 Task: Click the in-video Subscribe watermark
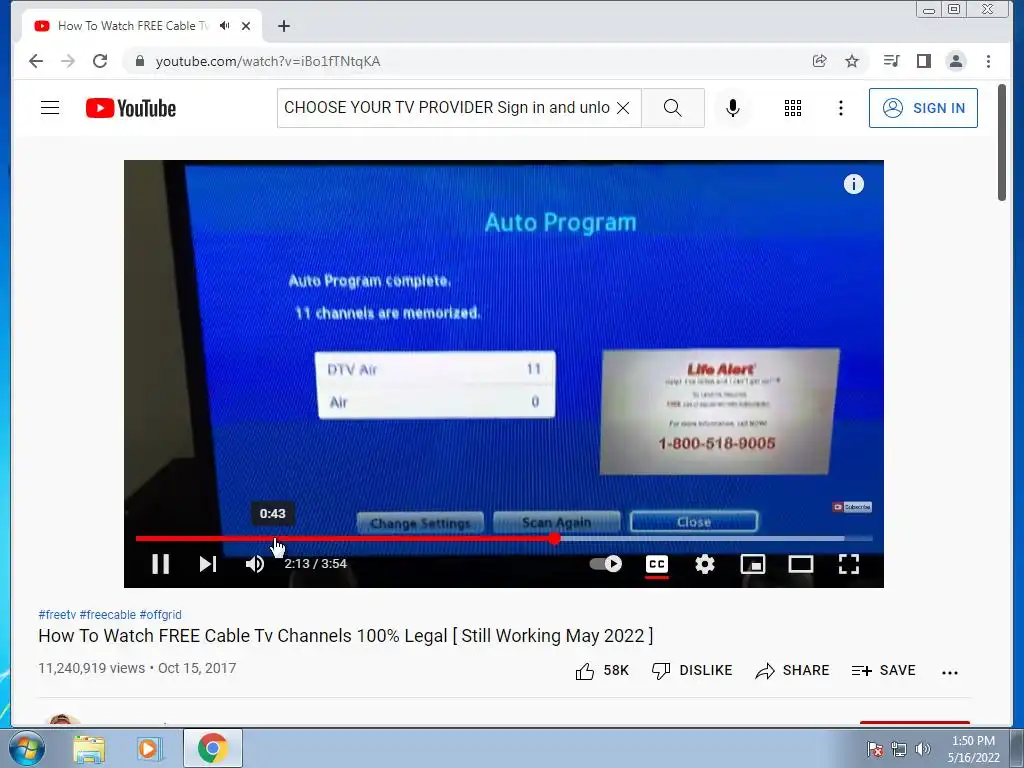pos(852,507)
